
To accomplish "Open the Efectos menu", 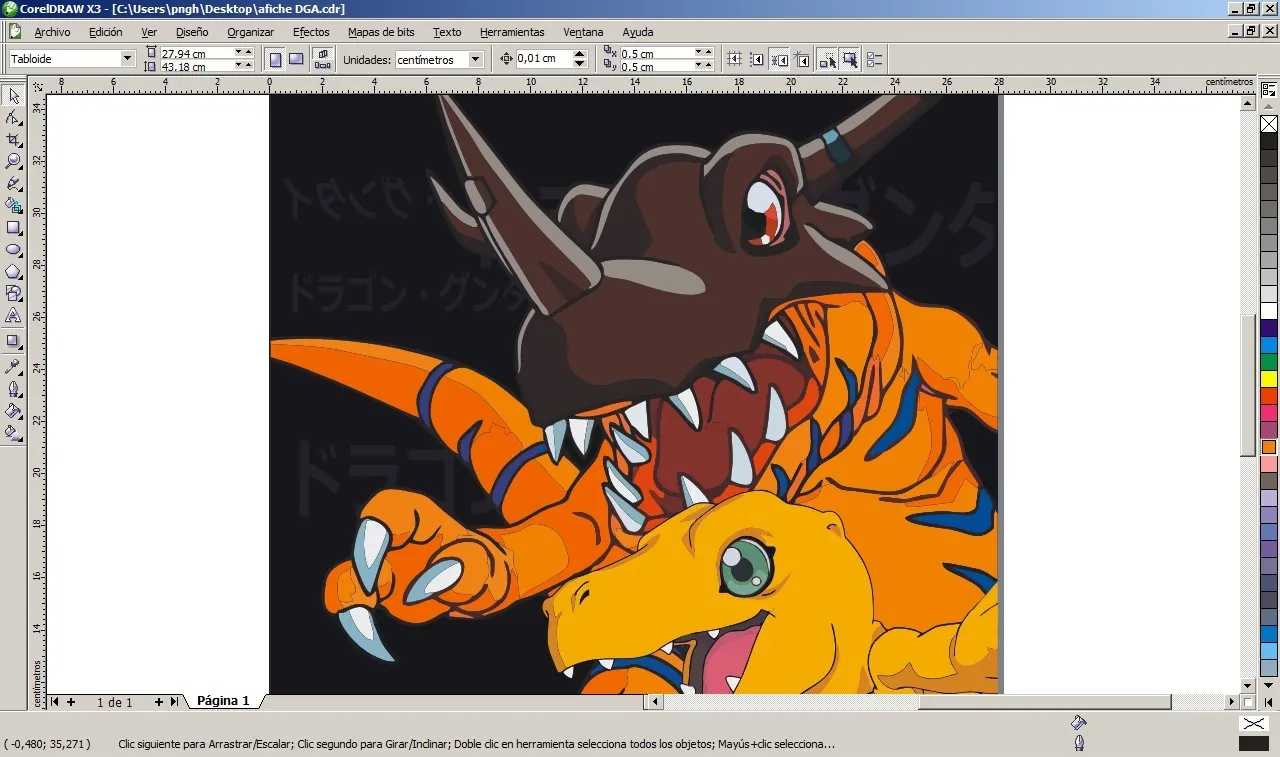I will click(311, 32).
